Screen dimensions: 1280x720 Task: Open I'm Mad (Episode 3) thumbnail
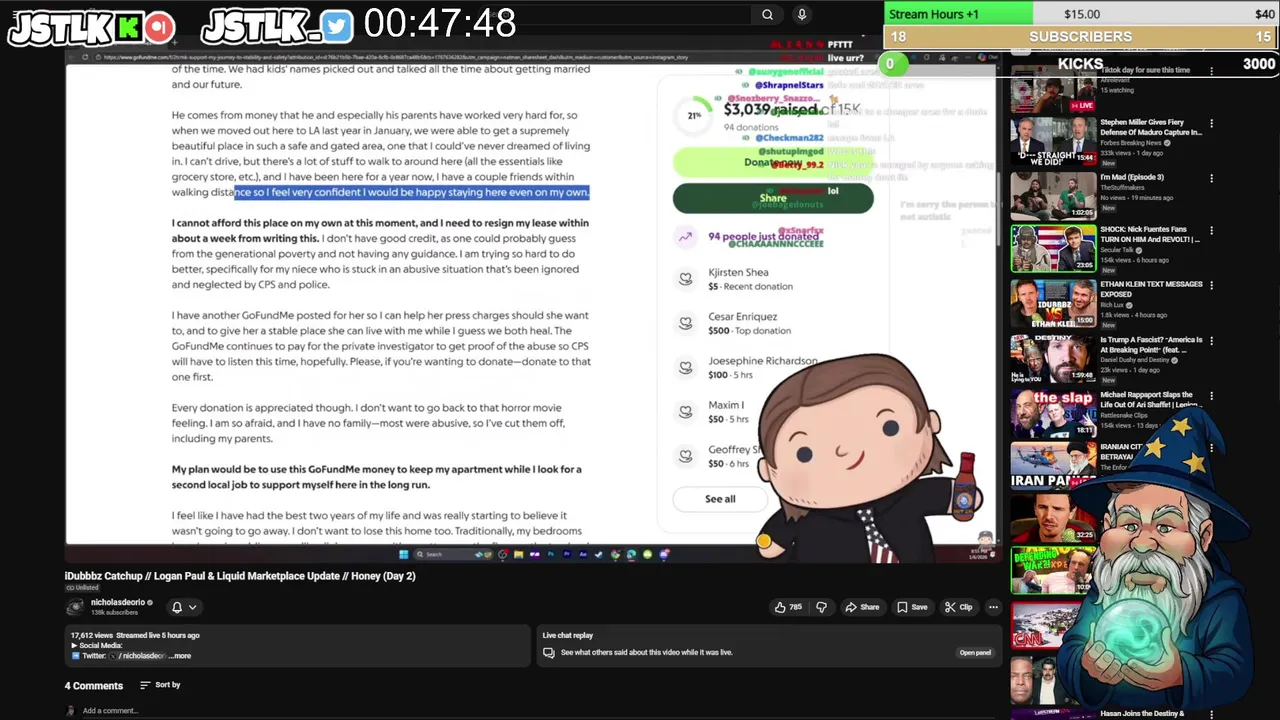point(1053,196)
